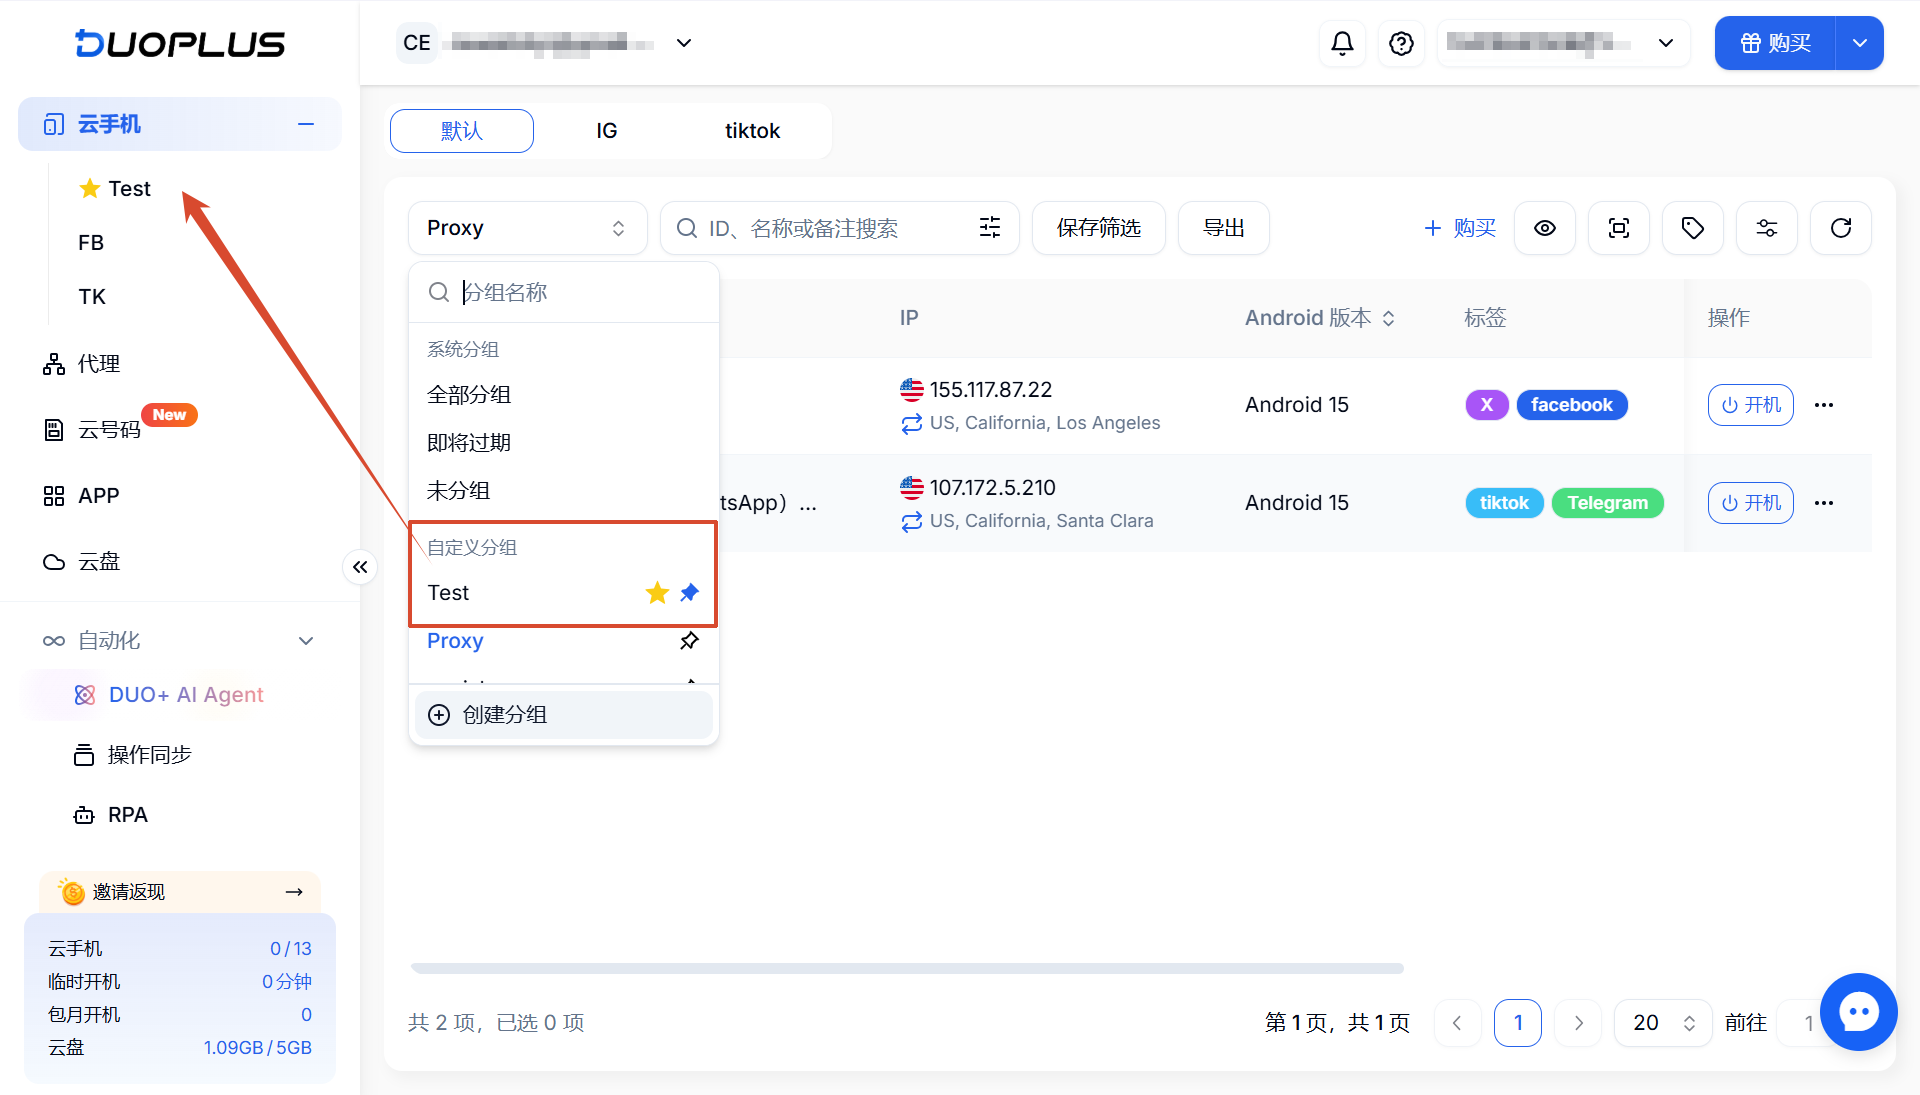
Task: Expand the CE team selector dropdown
Action: click(x=684, y=43)
